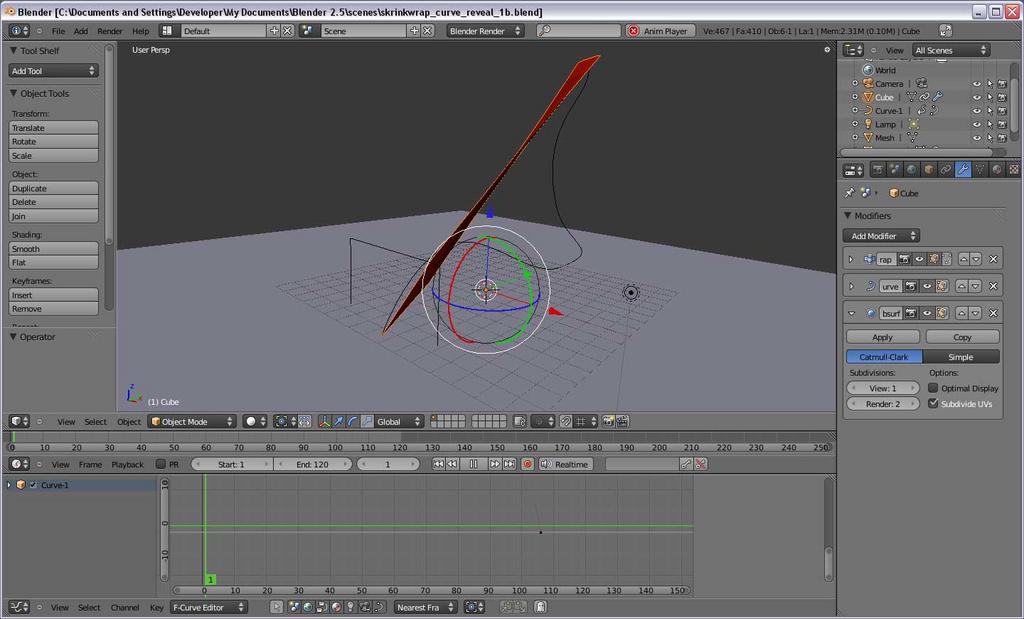
Task: Click the record auto-keyframe red button
Action: [x=528, y=464]
